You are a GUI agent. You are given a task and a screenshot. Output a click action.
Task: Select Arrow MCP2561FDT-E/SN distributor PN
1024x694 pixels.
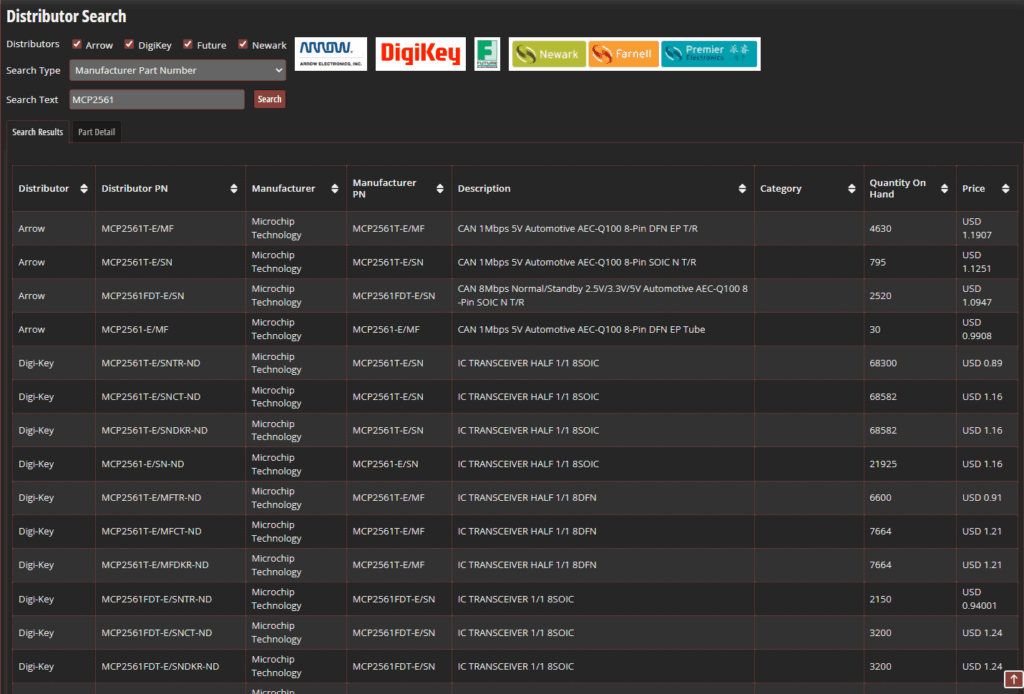143,296
